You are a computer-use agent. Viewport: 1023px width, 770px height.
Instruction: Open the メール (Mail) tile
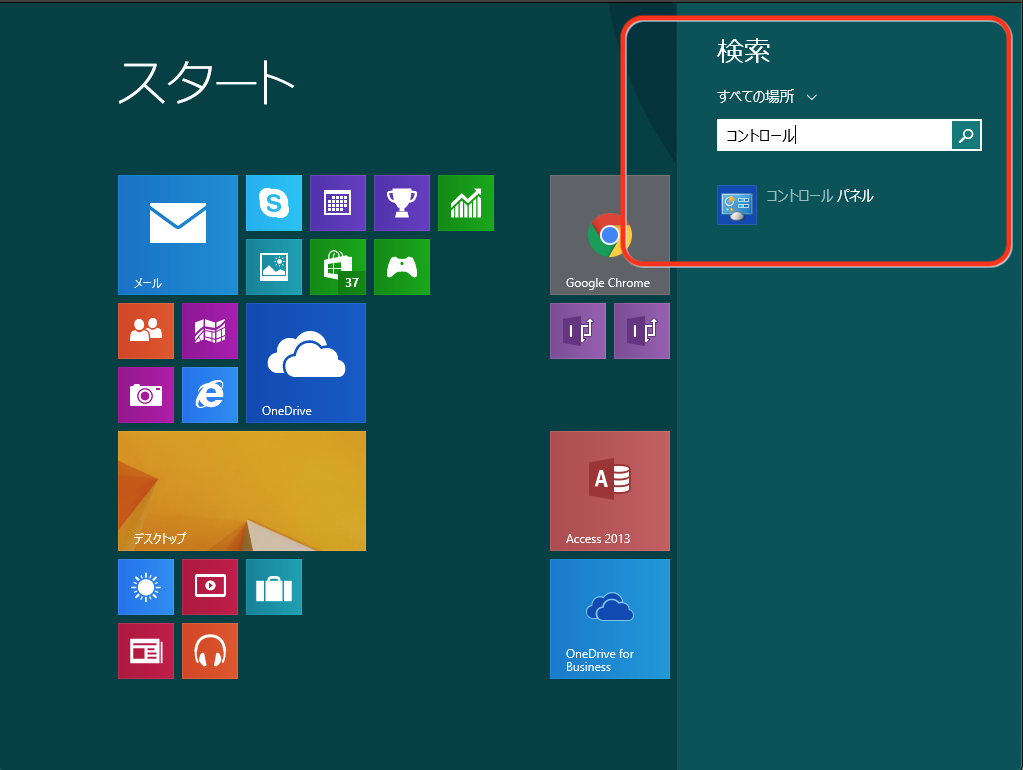(x=177, y=235)
